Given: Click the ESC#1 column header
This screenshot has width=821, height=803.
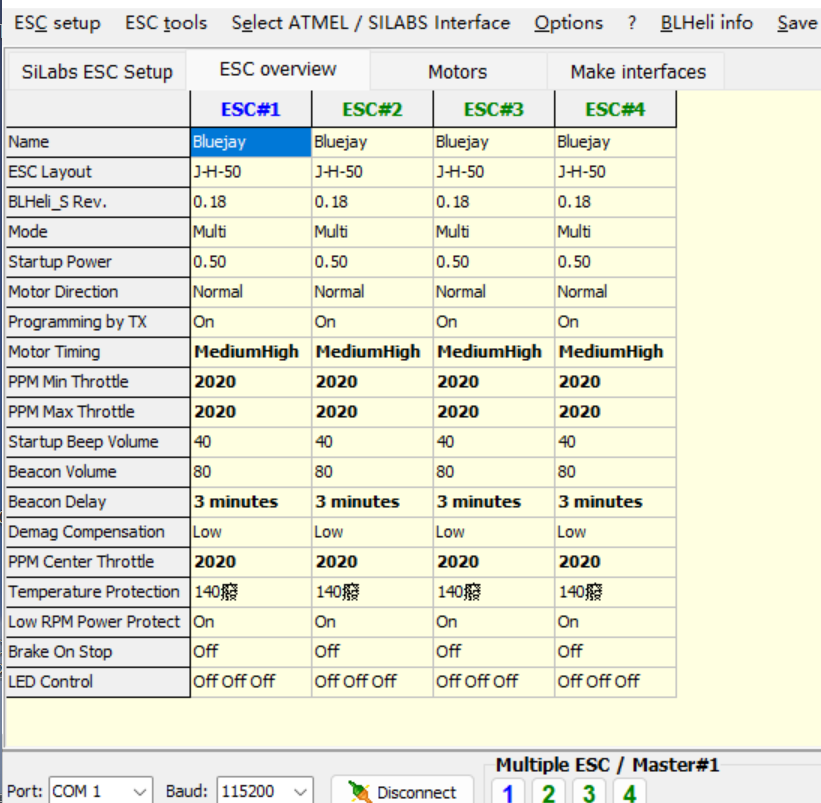Looking at the screenshot, I should (251, 109).
